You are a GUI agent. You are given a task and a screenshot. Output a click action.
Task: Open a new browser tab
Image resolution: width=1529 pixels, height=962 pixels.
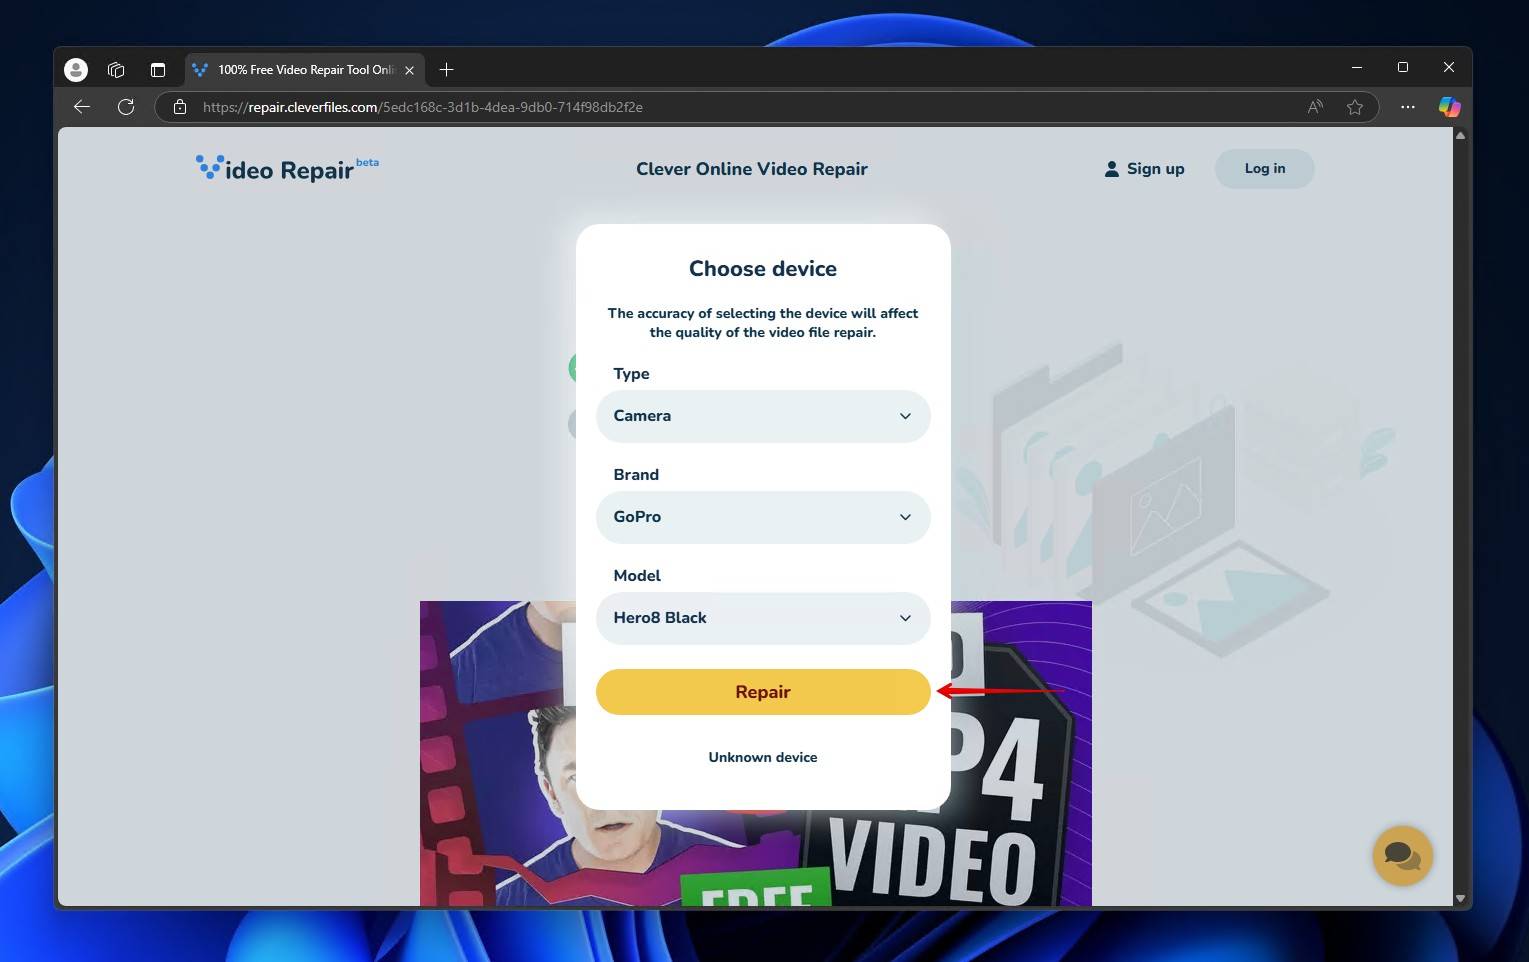tap(446, 69)
